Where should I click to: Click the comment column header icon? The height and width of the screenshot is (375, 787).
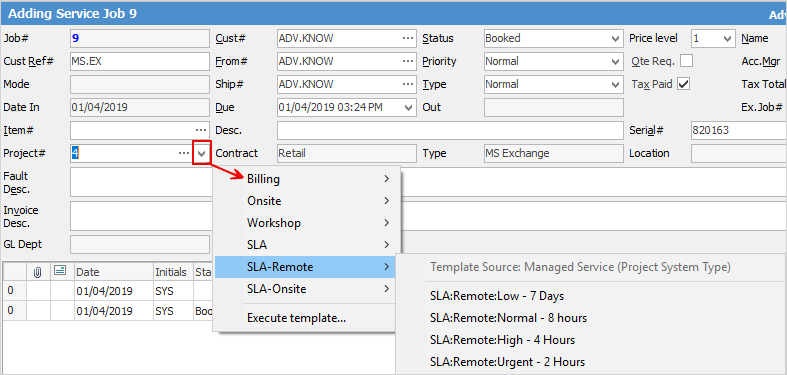coord(60,271)
